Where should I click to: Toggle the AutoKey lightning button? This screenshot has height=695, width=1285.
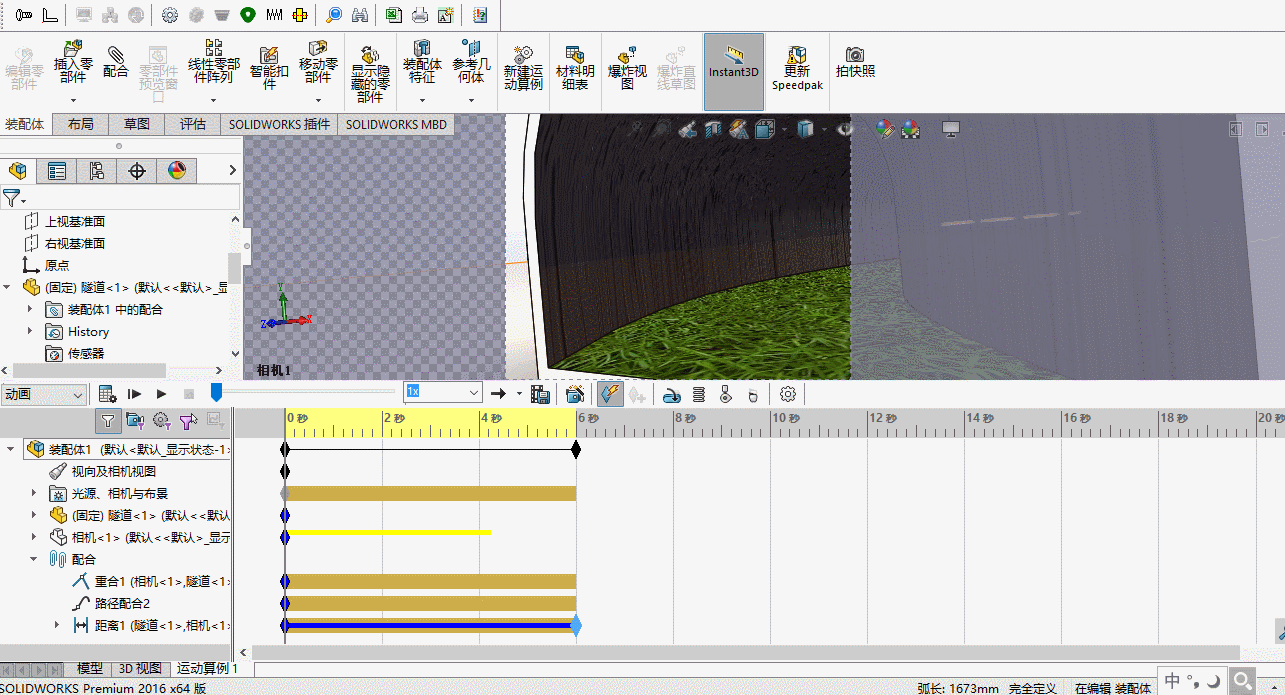tap(609, 394)
